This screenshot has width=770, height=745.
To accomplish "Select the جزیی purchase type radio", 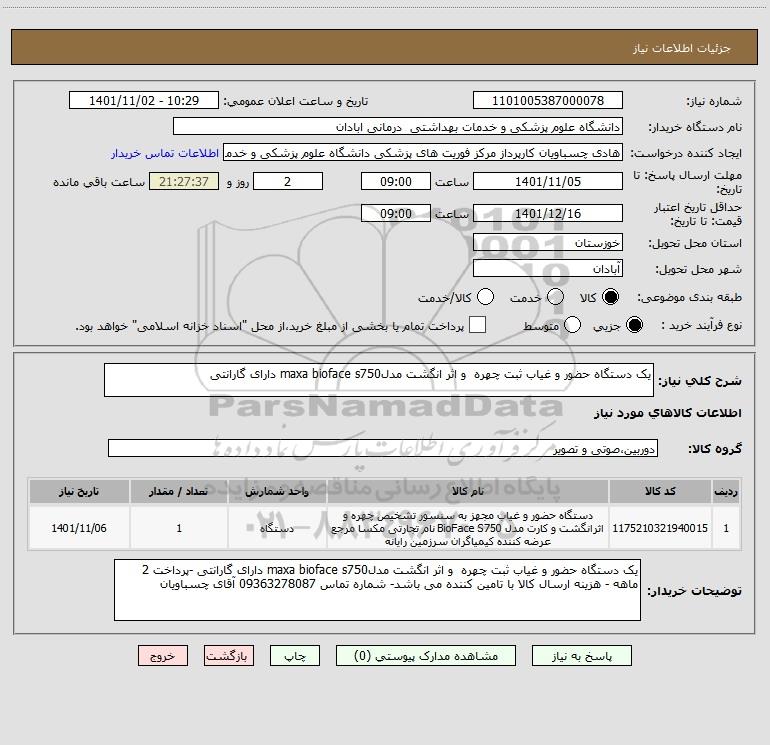I will [x=634, y=325].
